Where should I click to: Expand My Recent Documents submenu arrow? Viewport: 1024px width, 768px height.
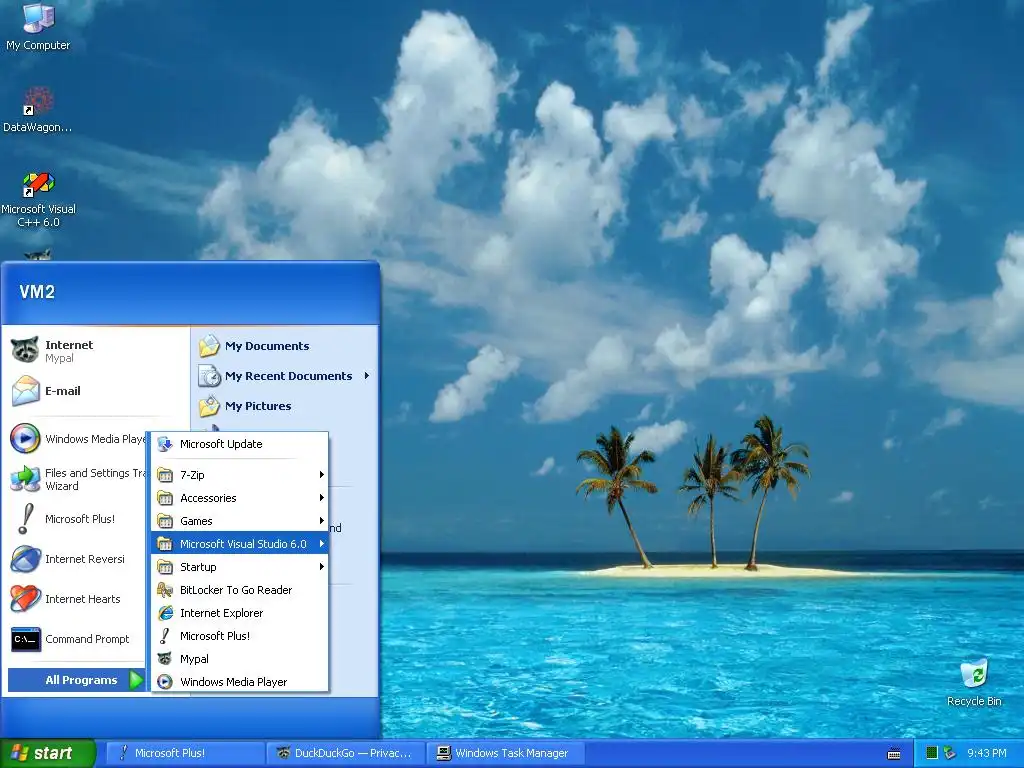[x=367, y=376]
